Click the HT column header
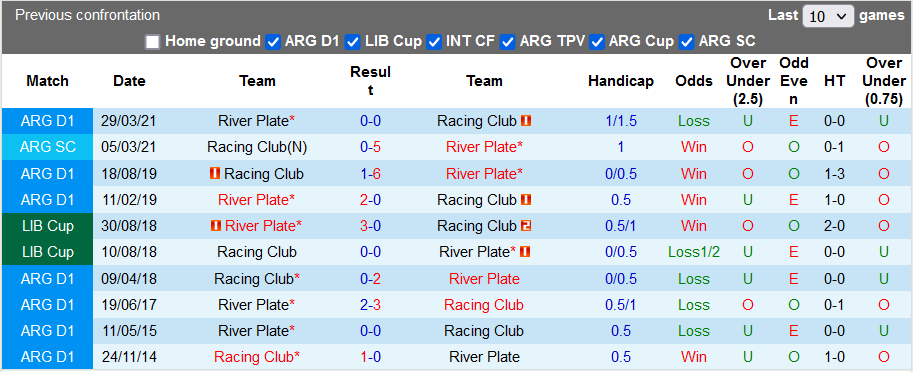 tap(834, 81)
